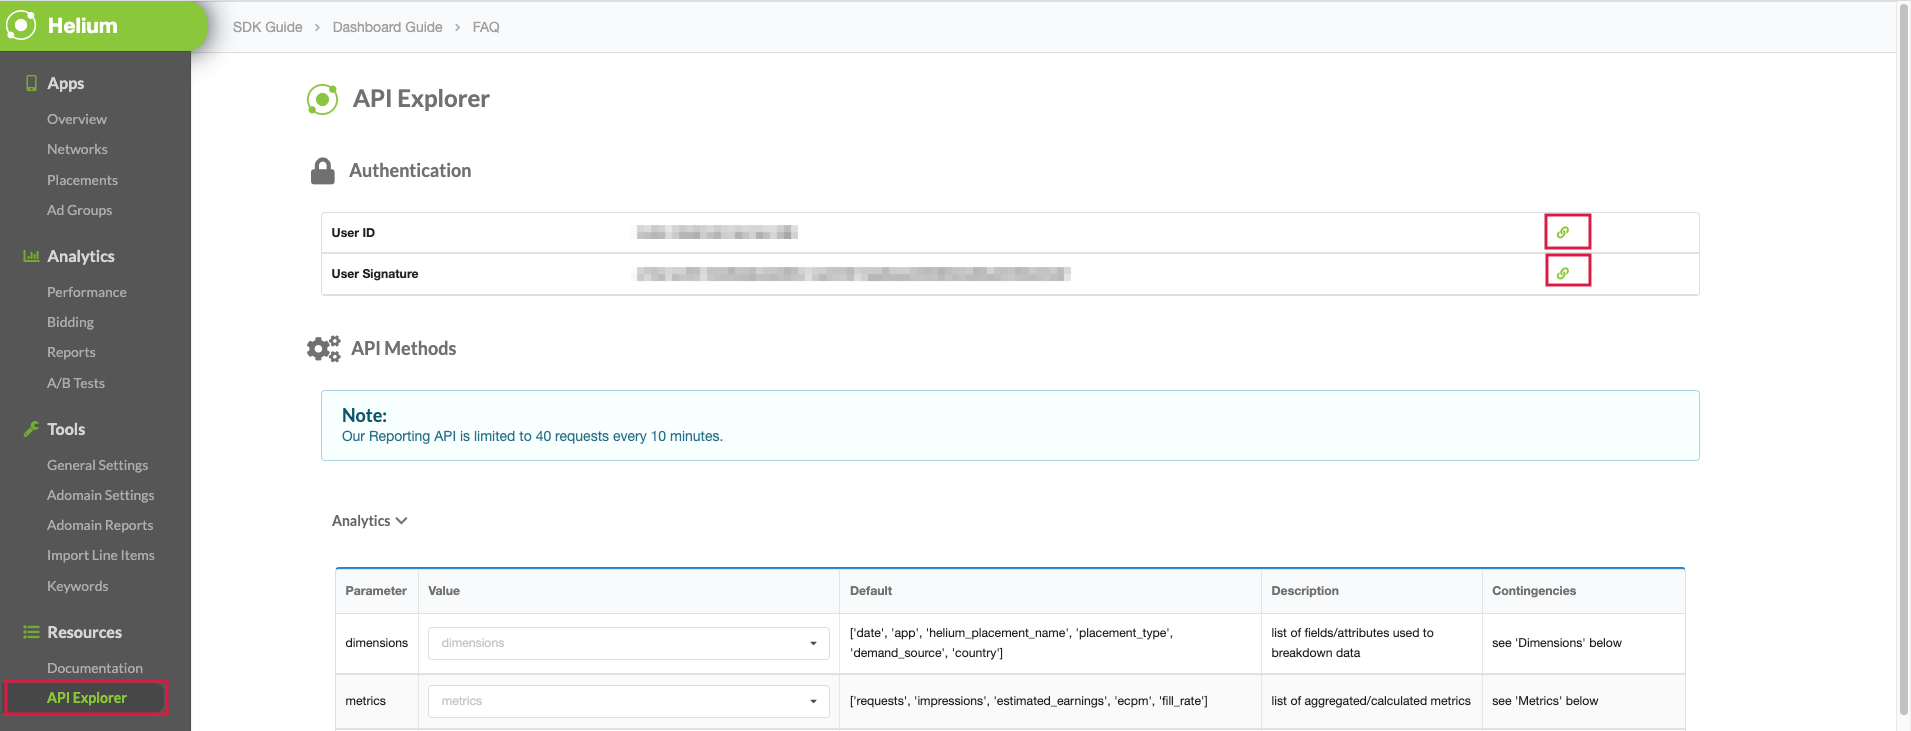Open Performance under Analytics
1911x731 pixels.
coord(87,292)
